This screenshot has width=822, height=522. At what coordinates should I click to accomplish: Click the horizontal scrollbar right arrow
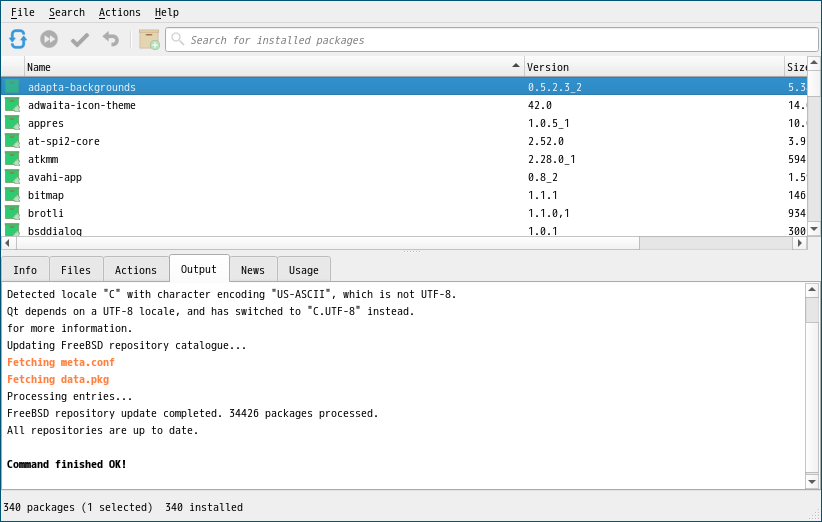(x=799, y=243)
